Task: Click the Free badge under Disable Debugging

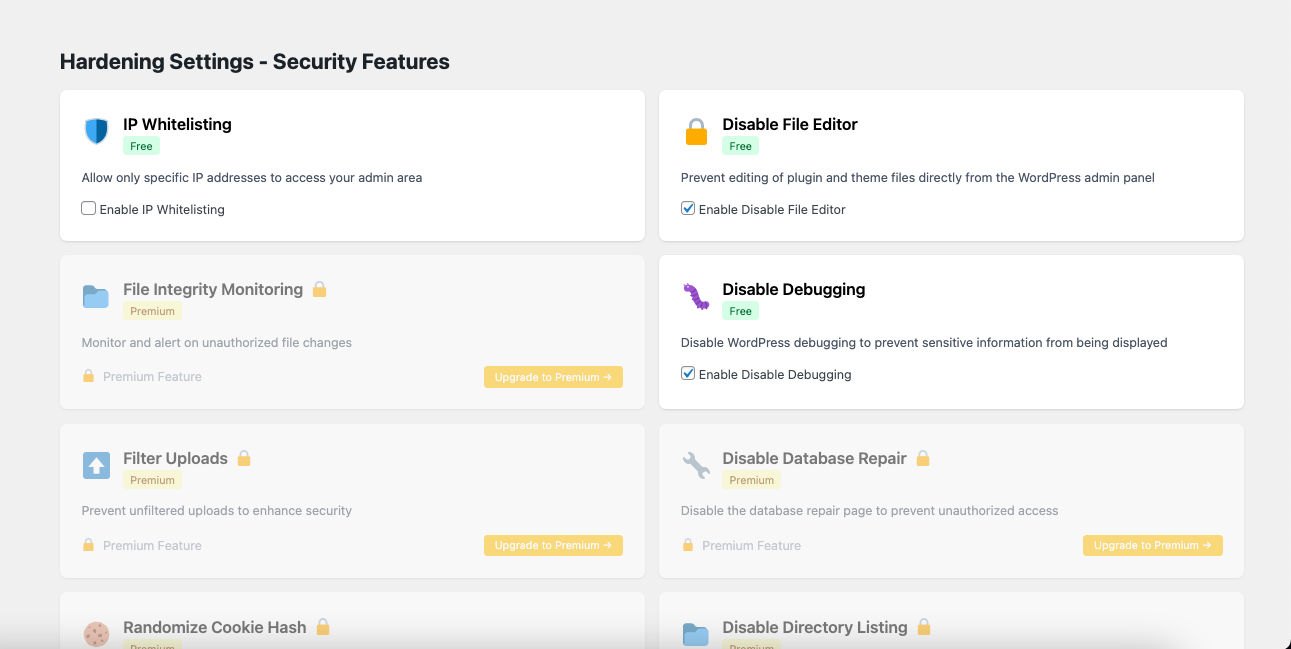Action: pos(741,311)
